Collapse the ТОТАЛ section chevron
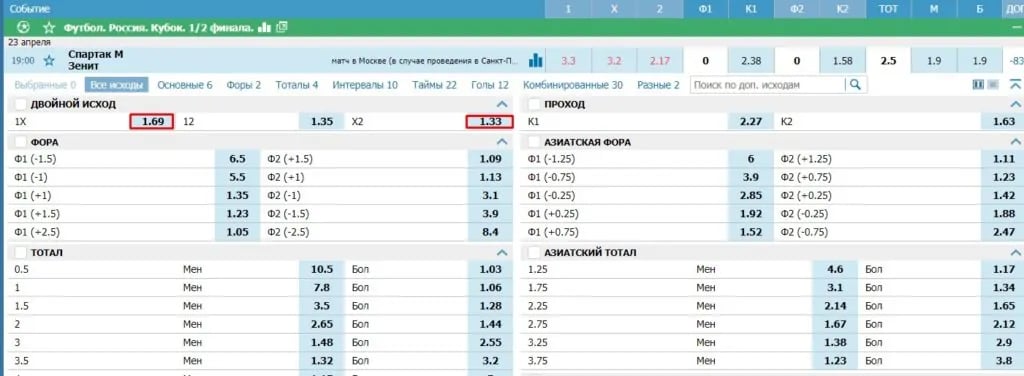The image size is (1024, 376). pos(502,252)
